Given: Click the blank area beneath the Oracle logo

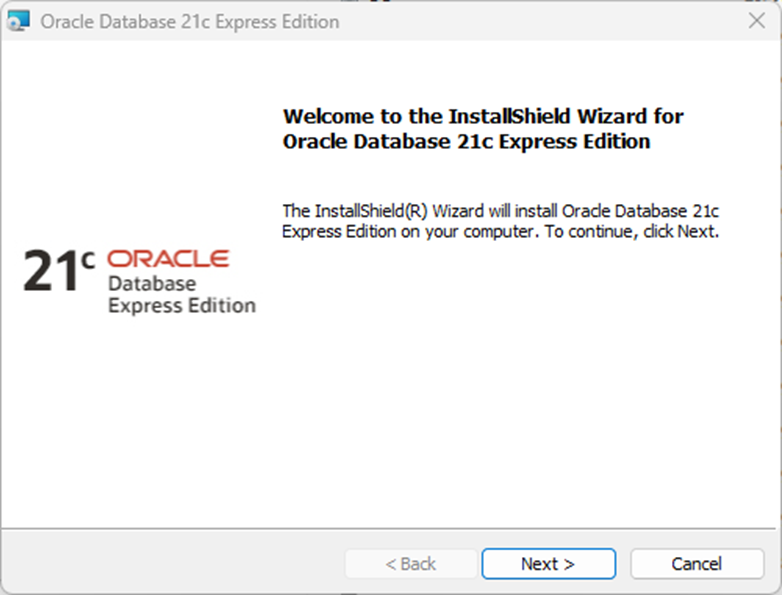Looking at the screenshot, I should click(140, 420).
